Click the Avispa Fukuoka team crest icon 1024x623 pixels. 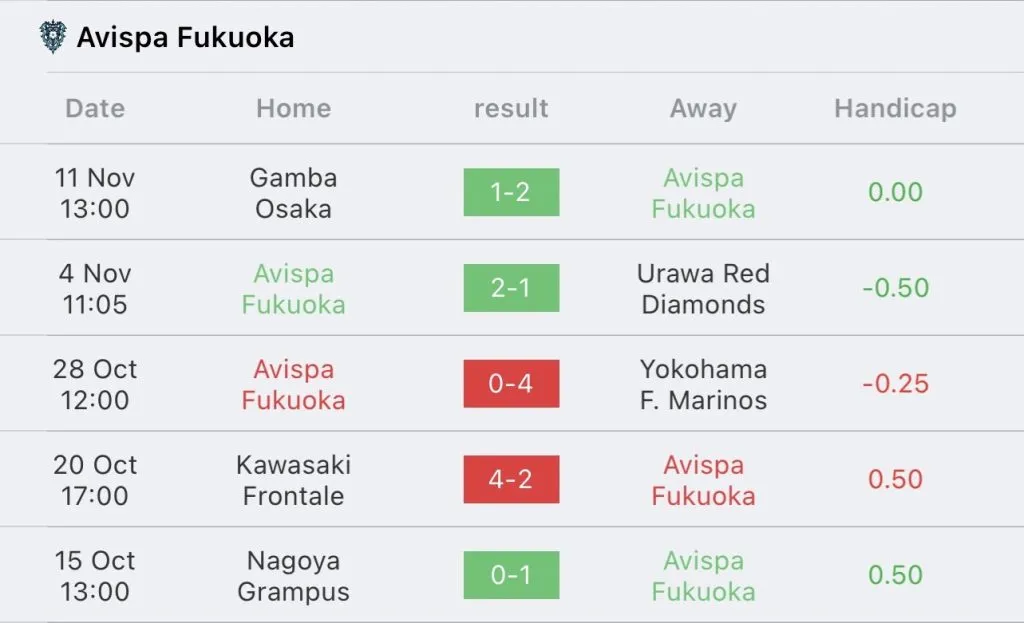click(x=51, y=38)
